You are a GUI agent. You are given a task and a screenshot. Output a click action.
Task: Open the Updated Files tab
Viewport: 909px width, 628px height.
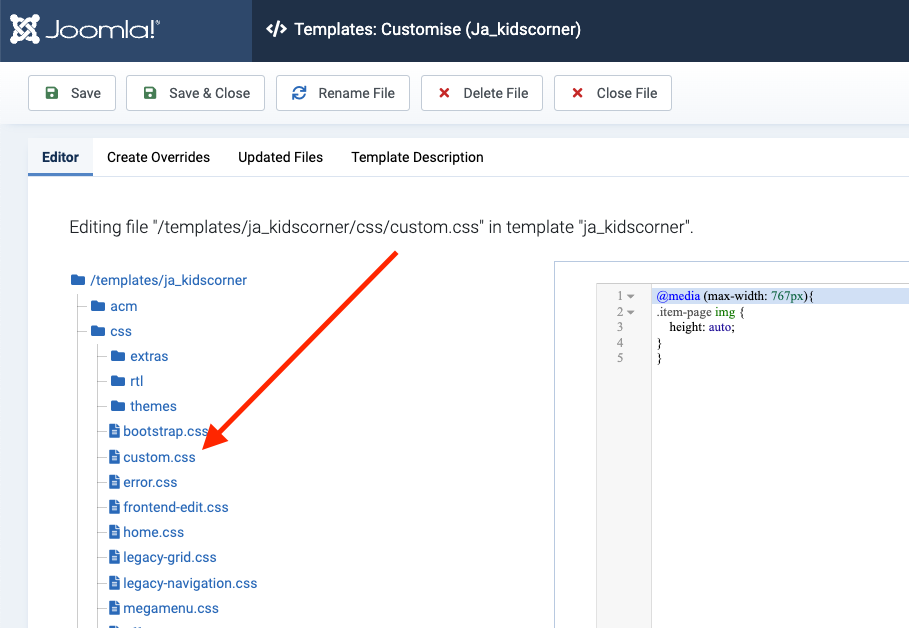tap(280, 157)
